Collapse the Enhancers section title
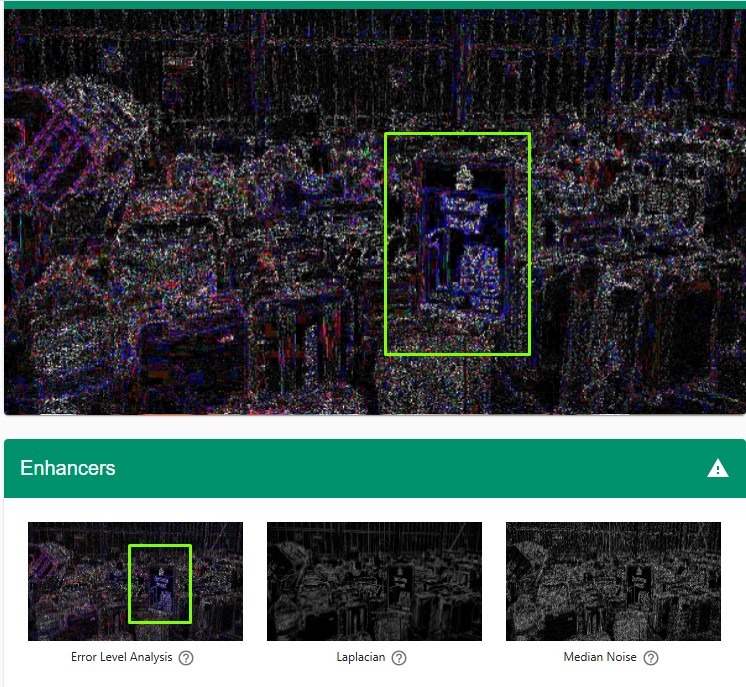The width and height of the screenshot is (746, 687). click(68, 468)
